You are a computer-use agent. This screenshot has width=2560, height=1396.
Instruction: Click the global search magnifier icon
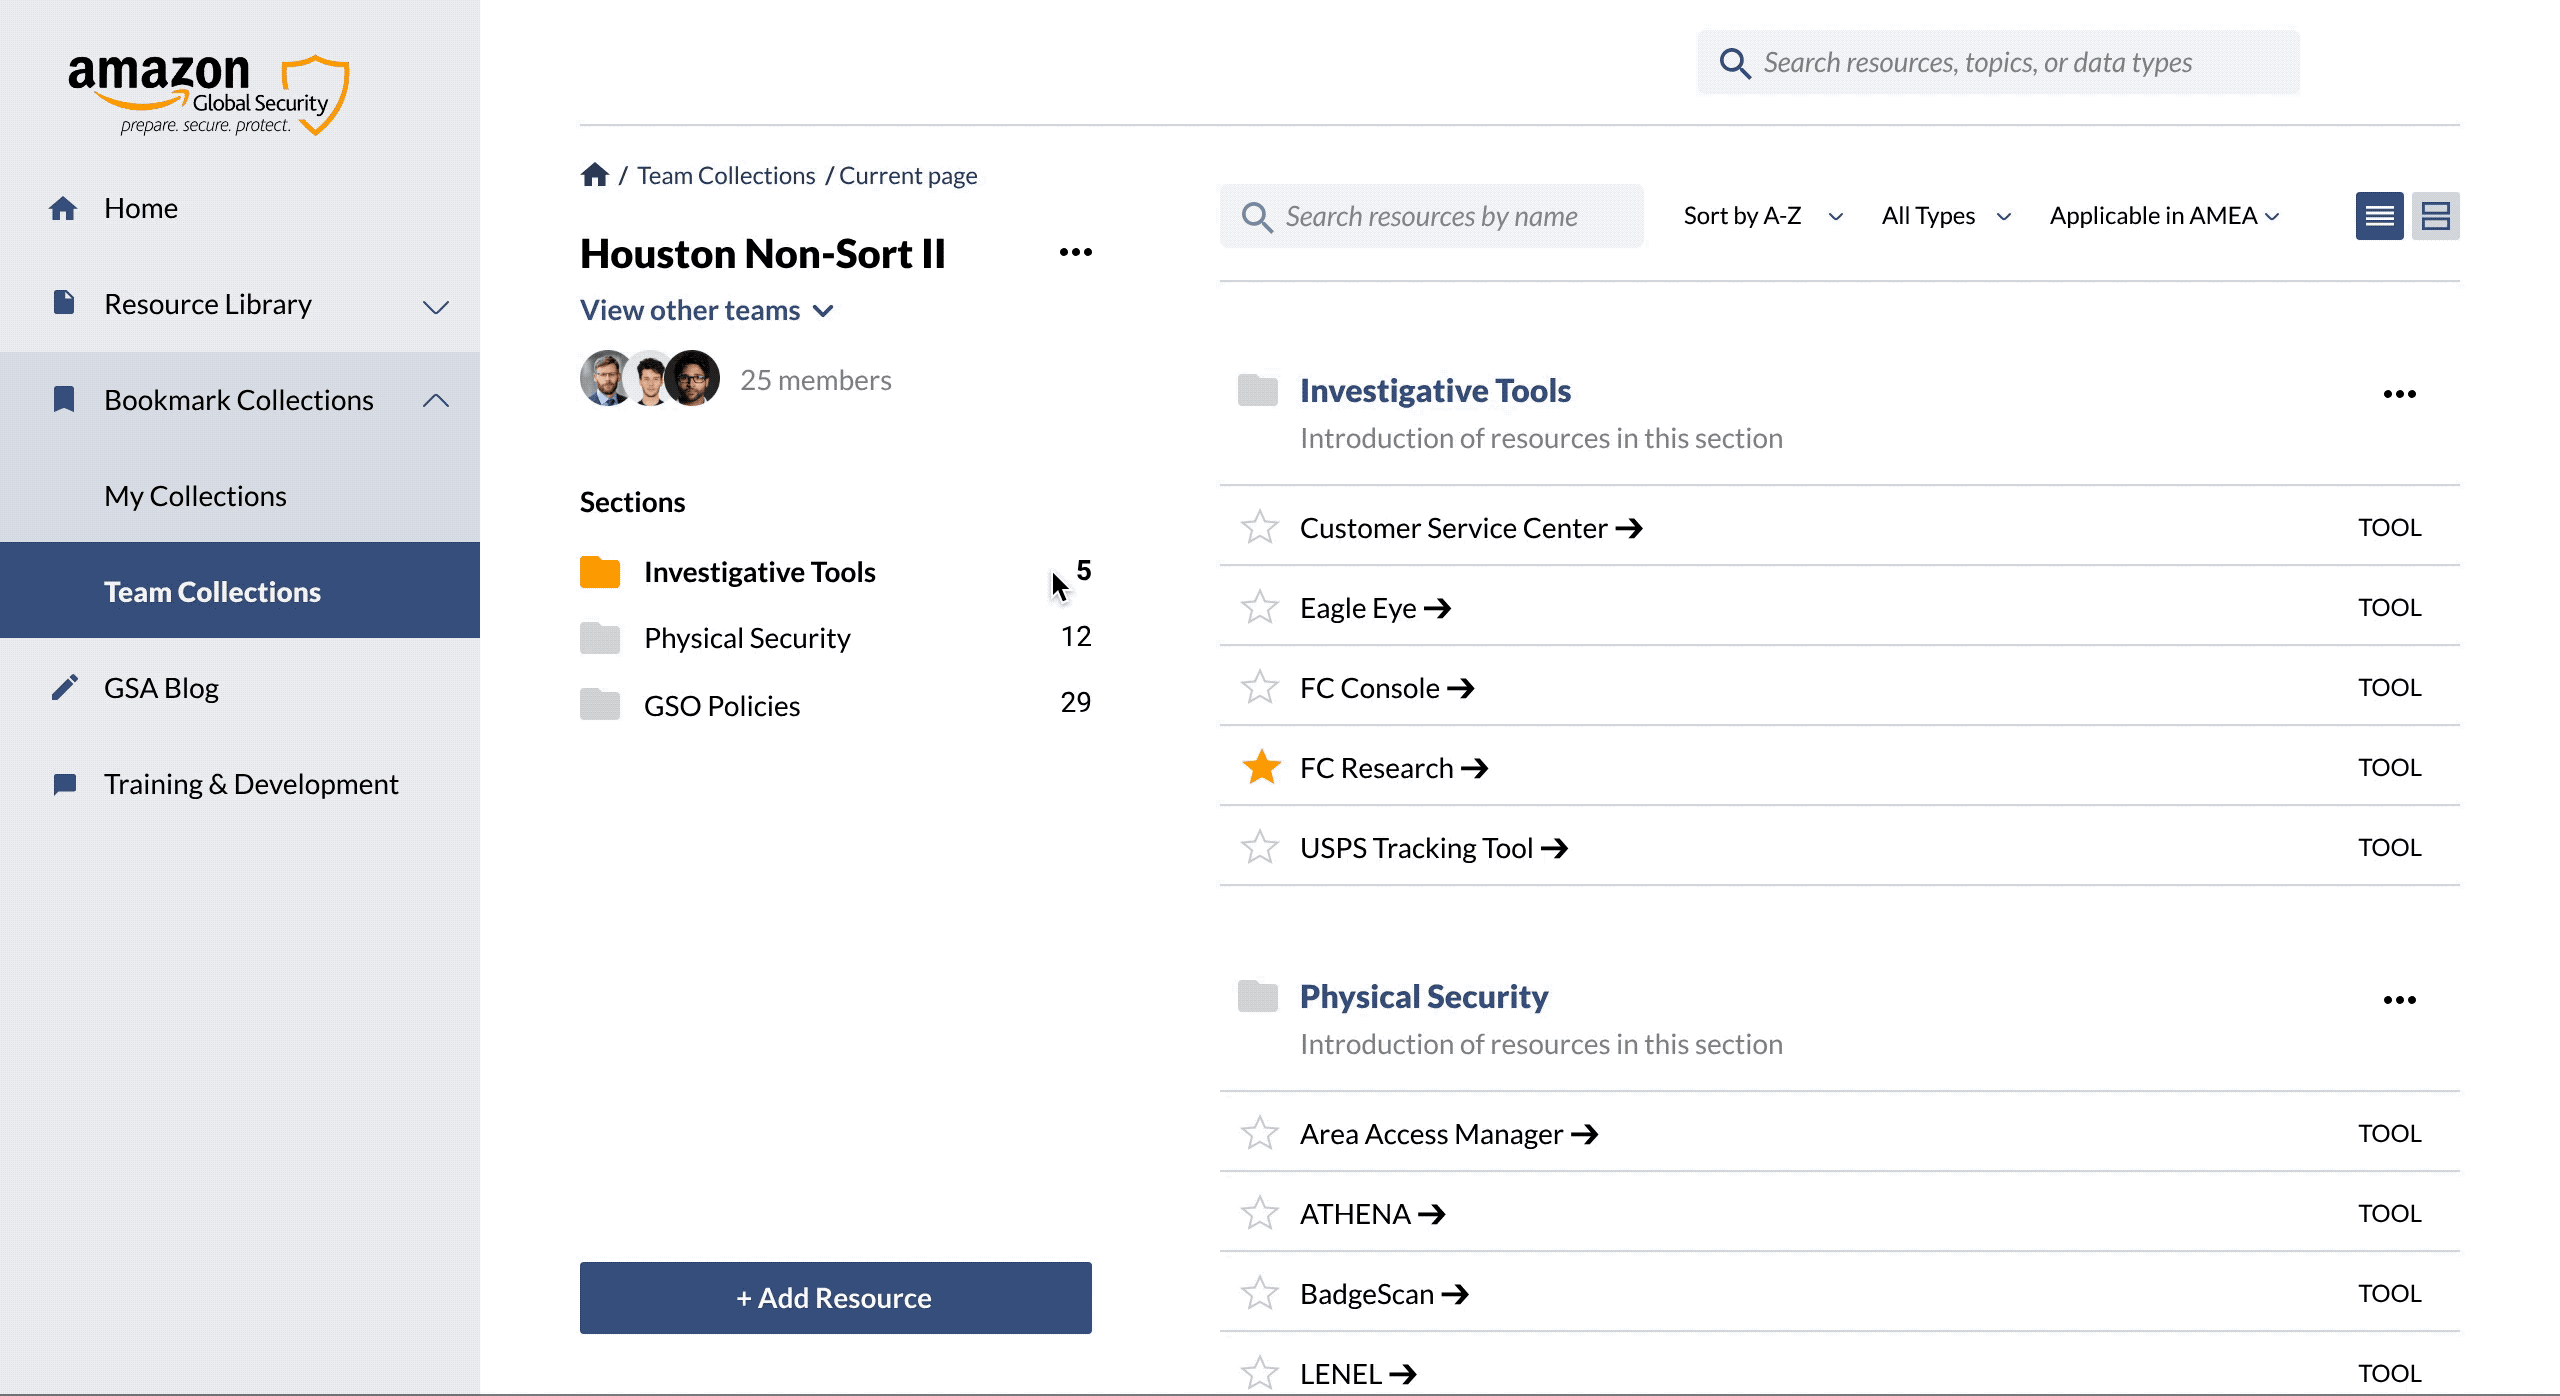[1735, 63]
